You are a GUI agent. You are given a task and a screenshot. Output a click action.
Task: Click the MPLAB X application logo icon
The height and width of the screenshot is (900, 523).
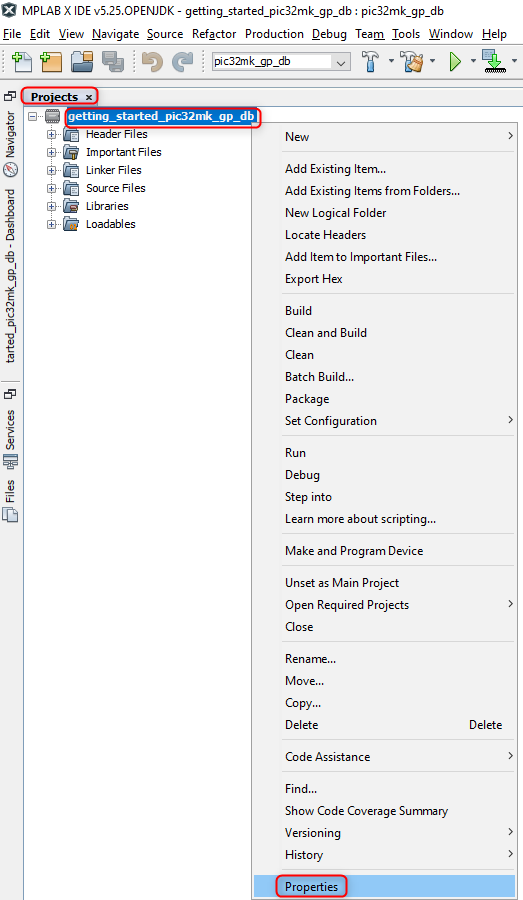pyautogui.click(x=10, y=10)
